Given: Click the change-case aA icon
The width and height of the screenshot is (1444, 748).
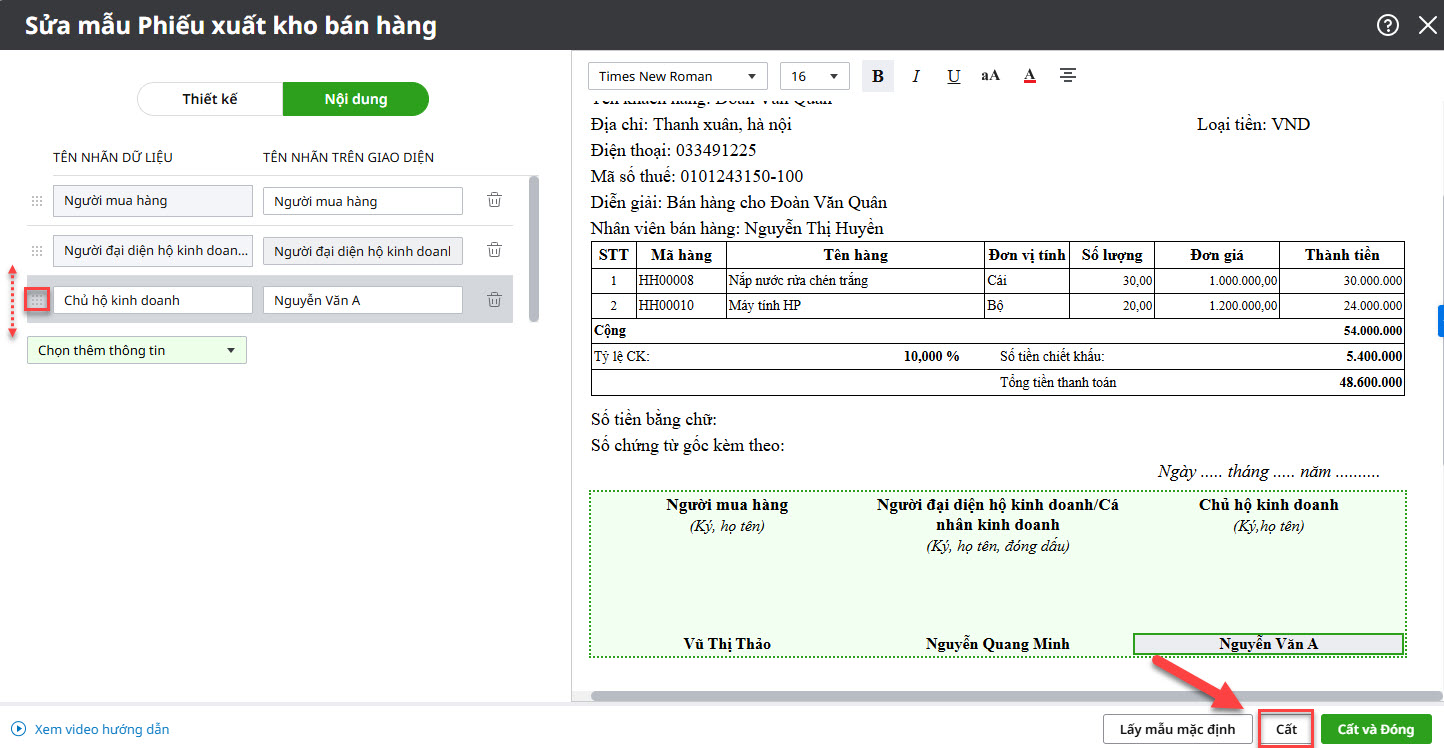Looking at the screenshot, I should [990, 76].
